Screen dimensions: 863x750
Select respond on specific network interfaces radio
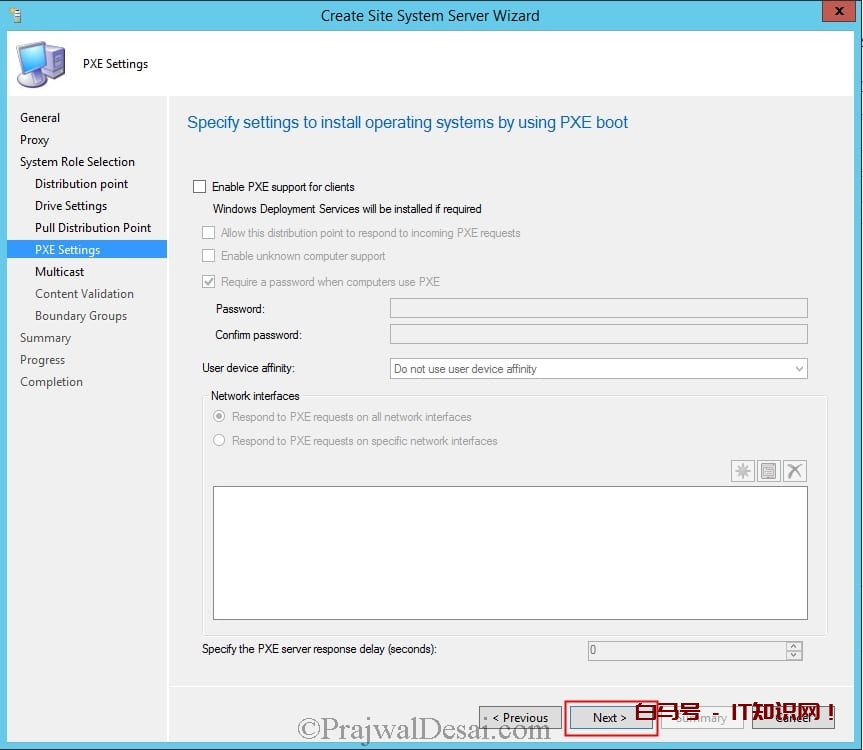tap(219, 441)
